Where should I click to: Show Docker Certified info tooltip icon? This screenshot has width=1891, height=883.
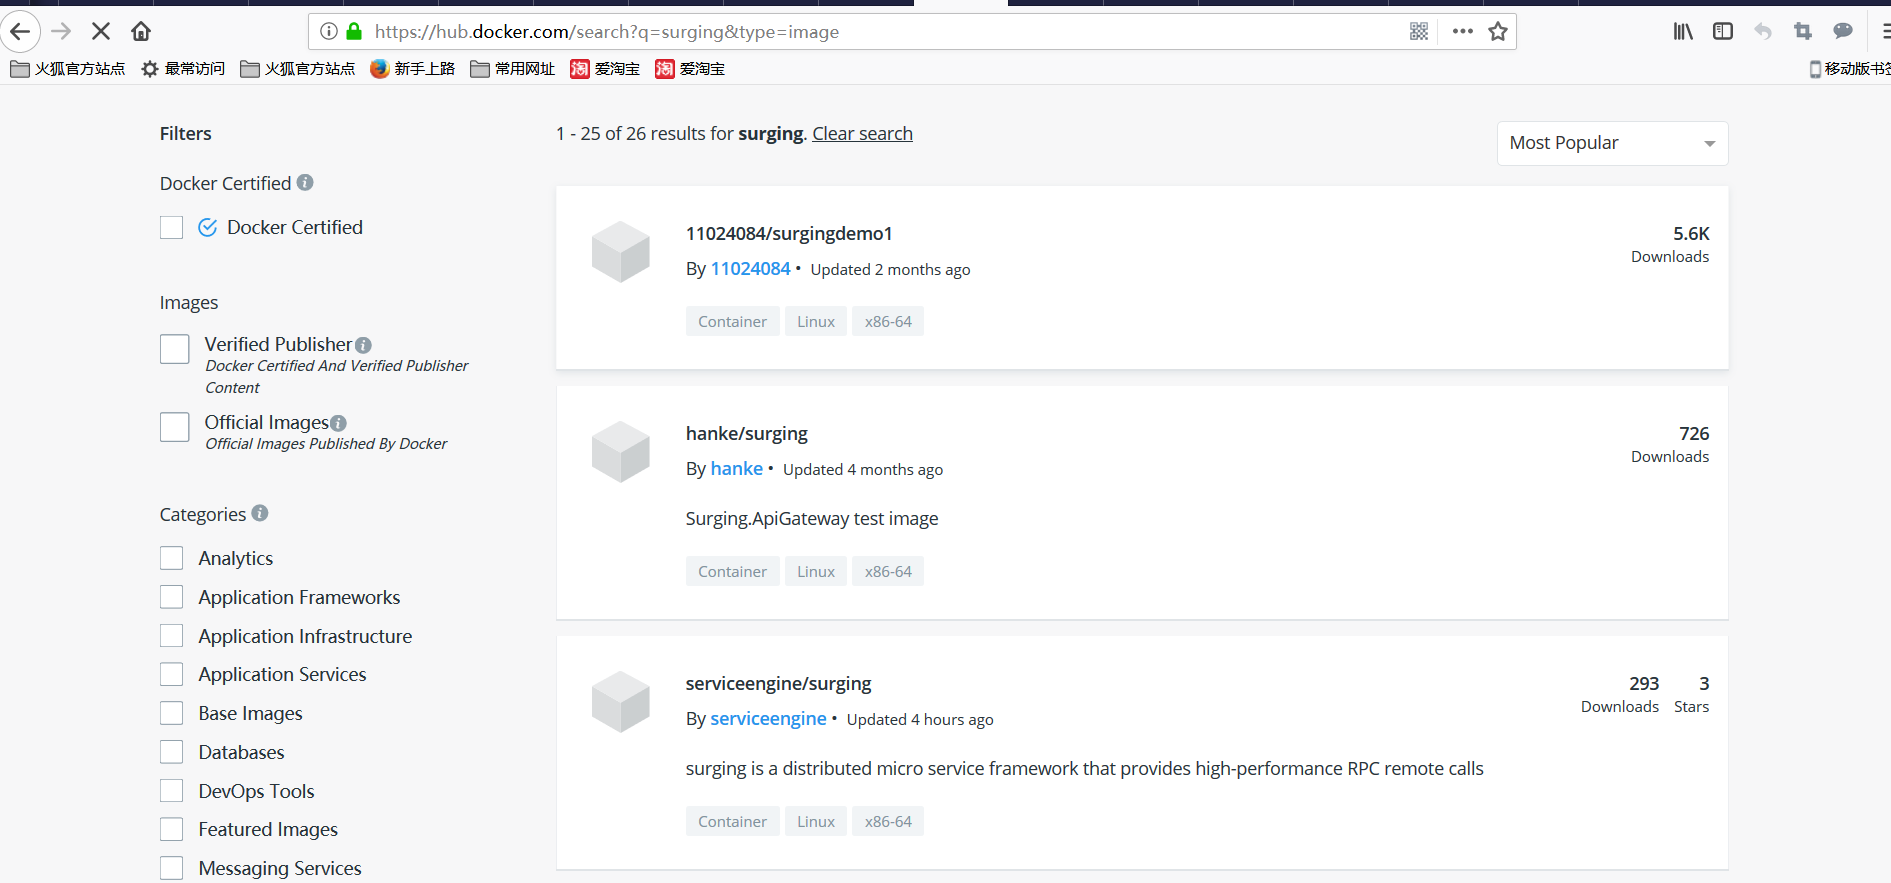305,183
